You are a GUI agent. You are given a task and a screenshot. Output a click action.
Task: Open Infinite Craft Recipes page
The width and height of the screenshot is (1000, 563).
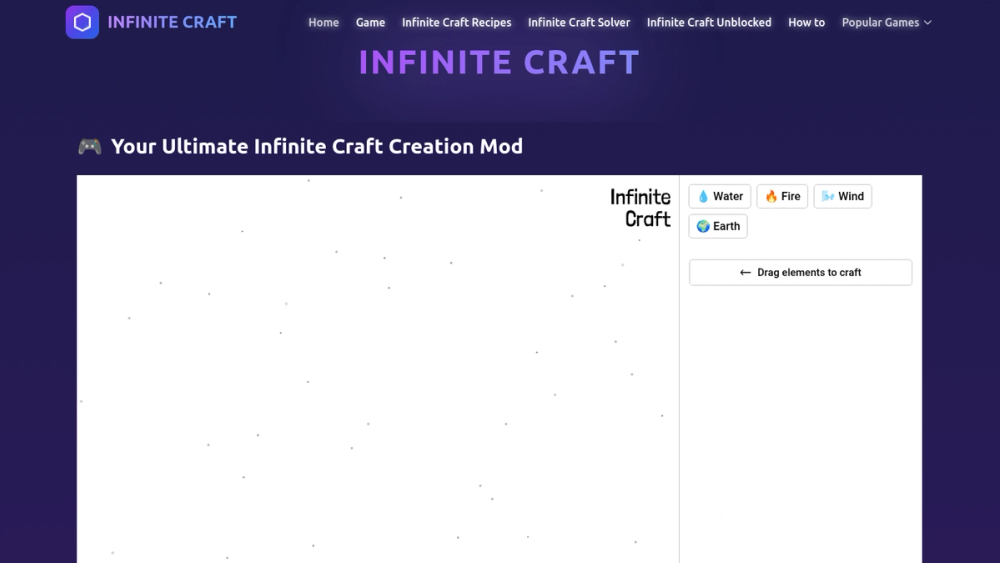[x=457, y=22]
